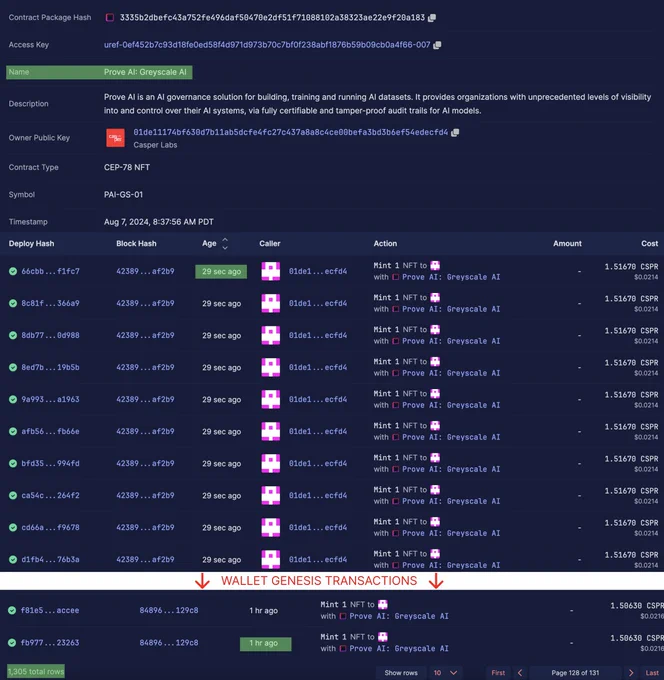Click success status icon for 8db77...0d988
The height and width of the screenshot is (680, 664).
(13, 336)
